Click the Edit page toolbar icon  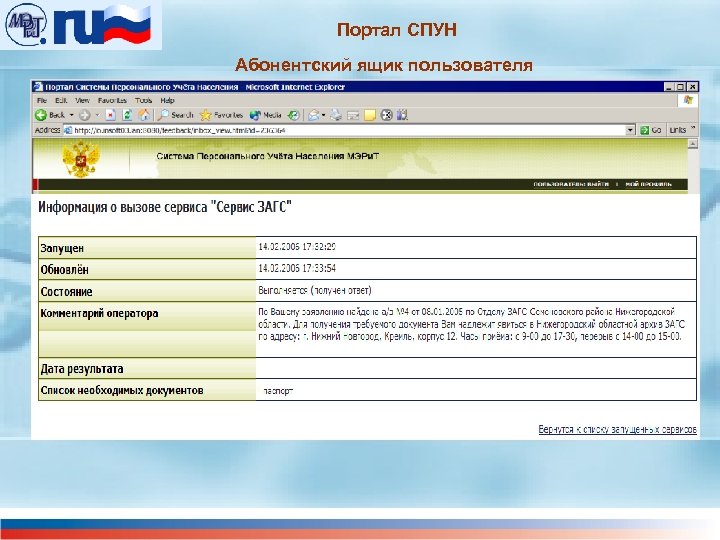point(353,115)
